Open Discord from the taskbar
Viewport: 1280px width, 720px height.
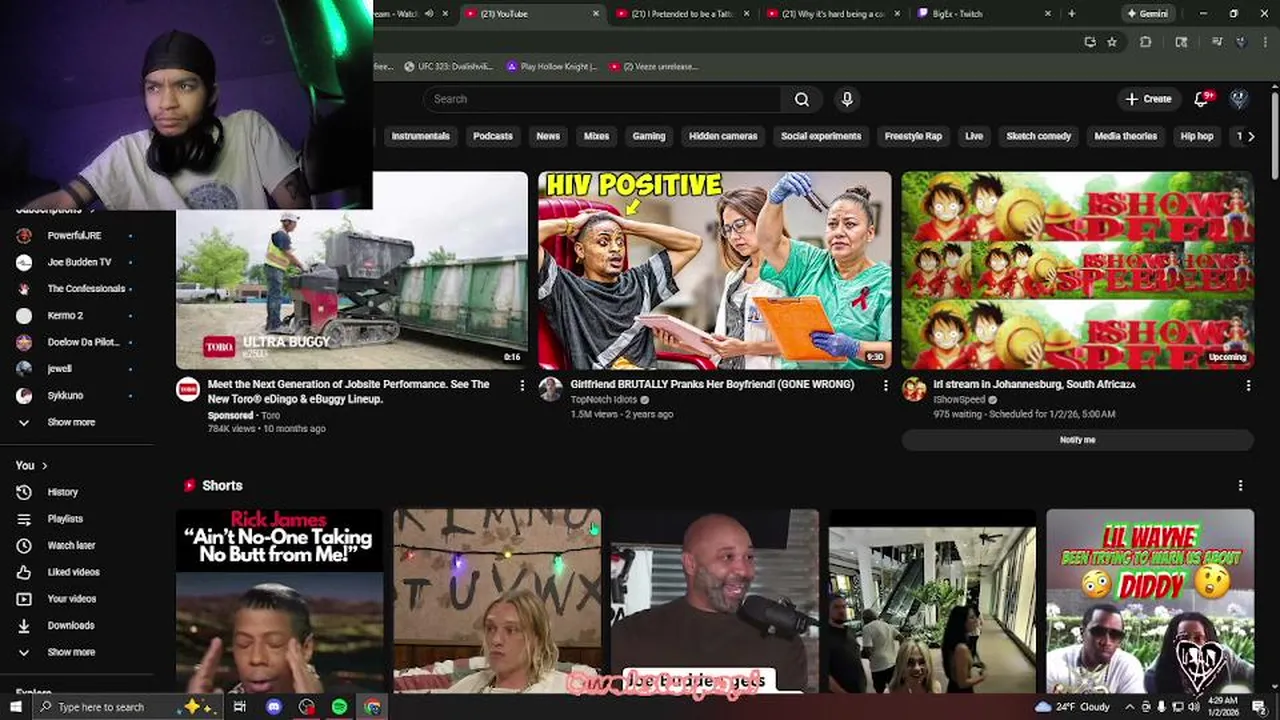tap(274, 707)
